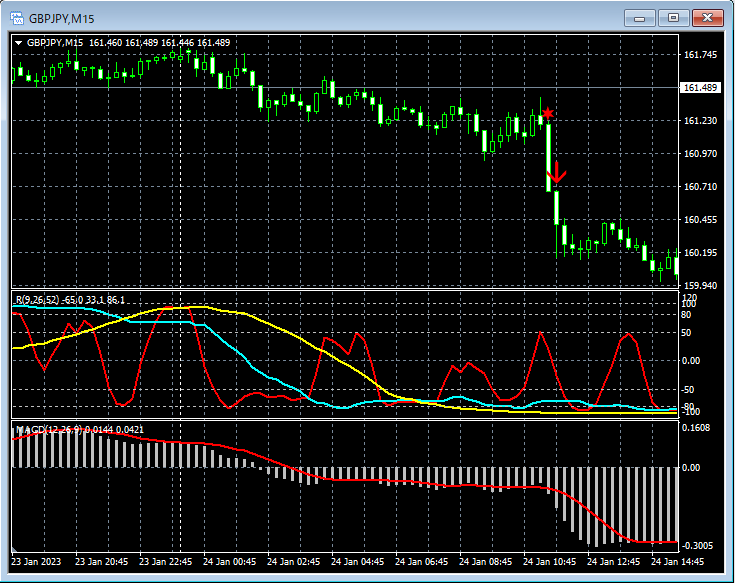Image resolution: width=736 pixels, height=583 pixels.
Task: Click the chart shift triangle at bottom-left
Action: click(16, 549)
